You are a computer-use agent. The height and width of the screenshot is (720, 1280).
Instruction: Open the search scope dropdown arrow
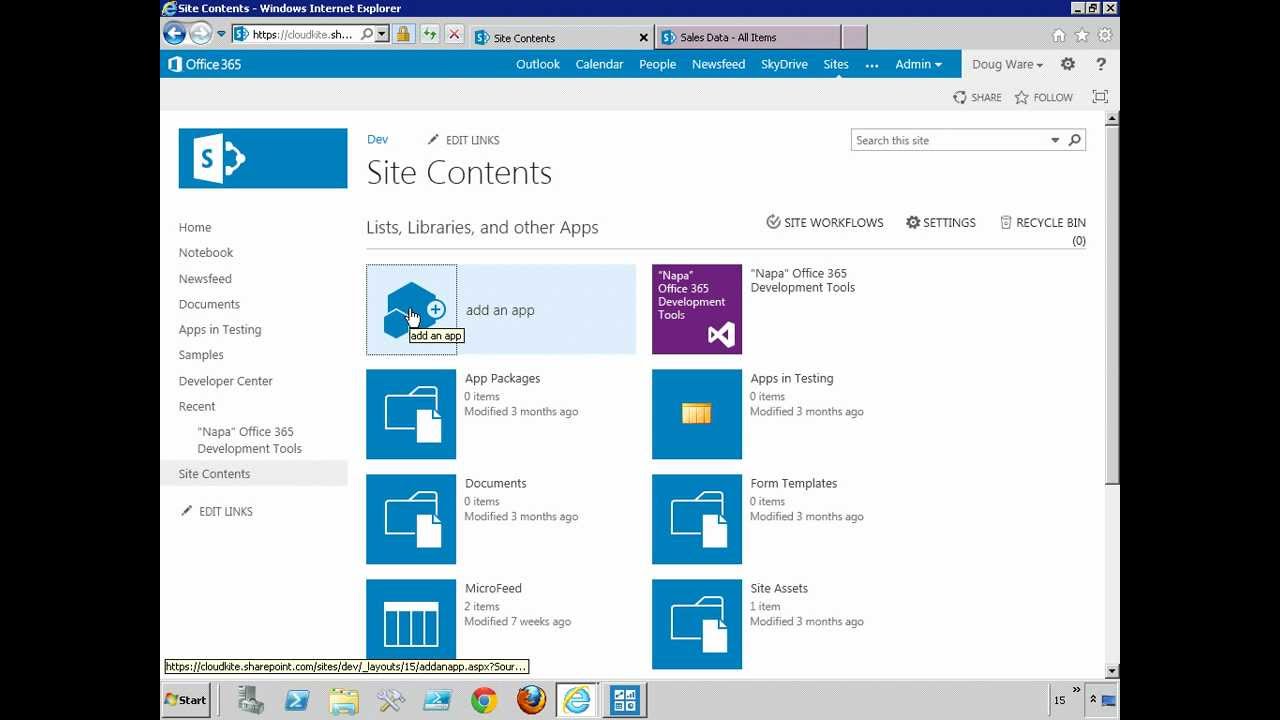tap(1055, 140)
